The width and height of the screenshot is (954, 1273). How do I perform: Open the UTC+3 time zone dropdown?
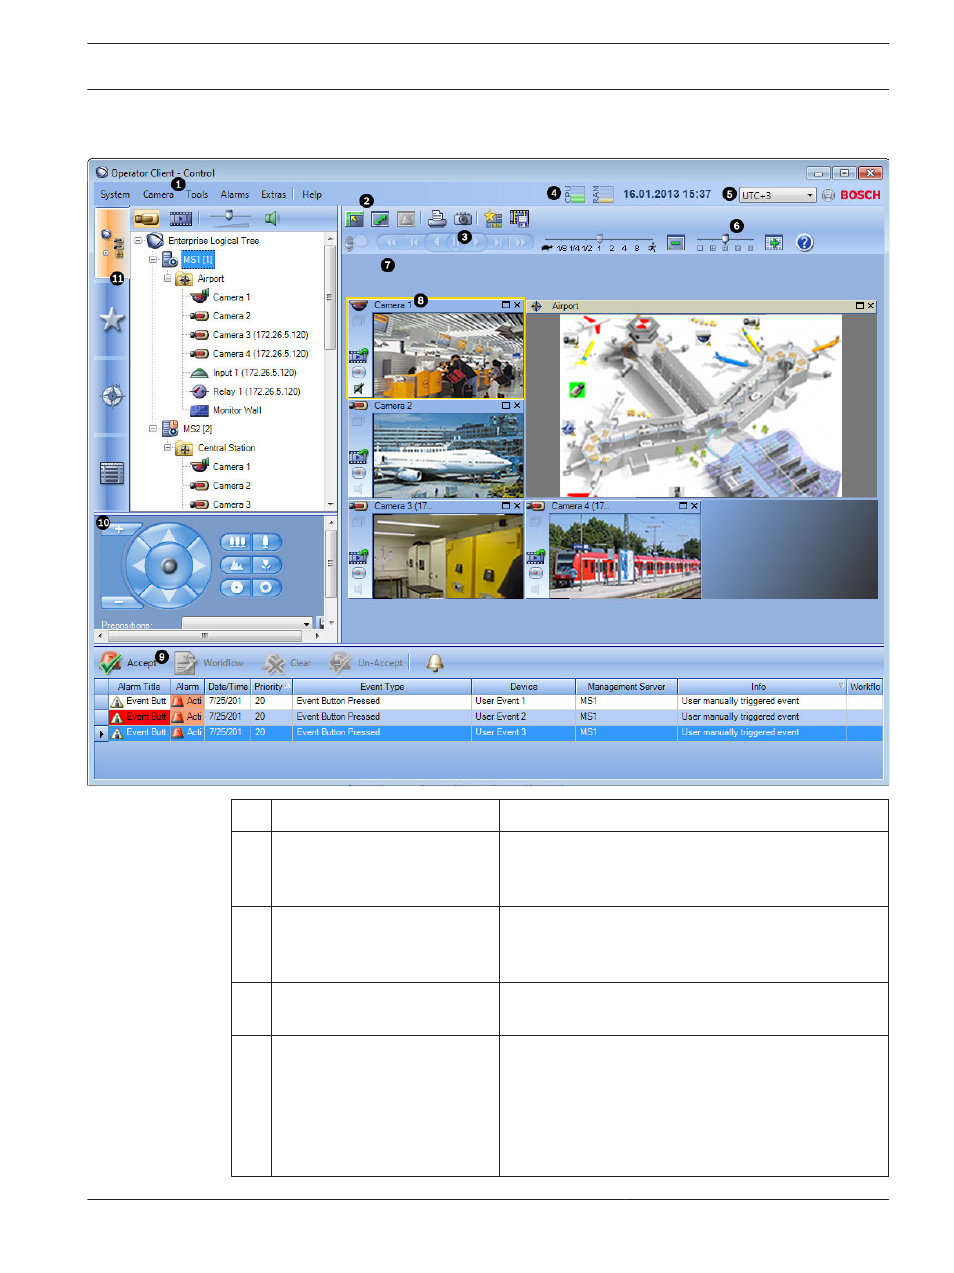pyautogui.click(x=777, y=196)
